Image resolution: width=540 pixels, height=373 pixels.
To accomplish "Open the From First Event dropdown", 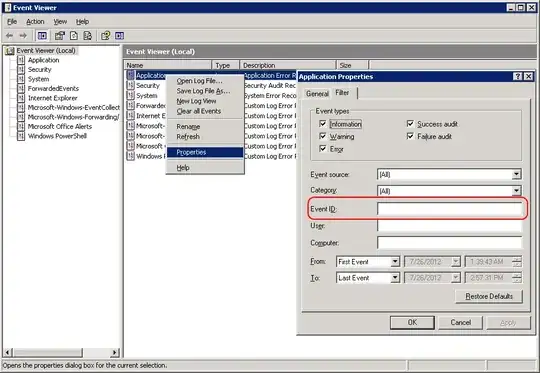I will 395,262.
